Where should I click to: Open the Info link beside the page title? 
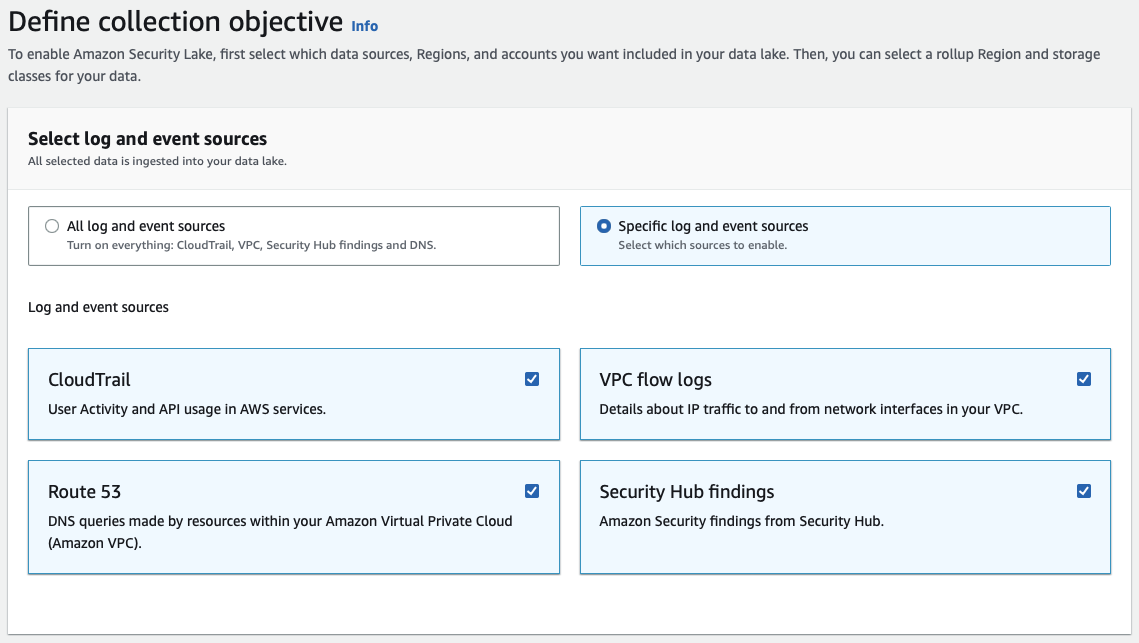(x=364, y=26)
